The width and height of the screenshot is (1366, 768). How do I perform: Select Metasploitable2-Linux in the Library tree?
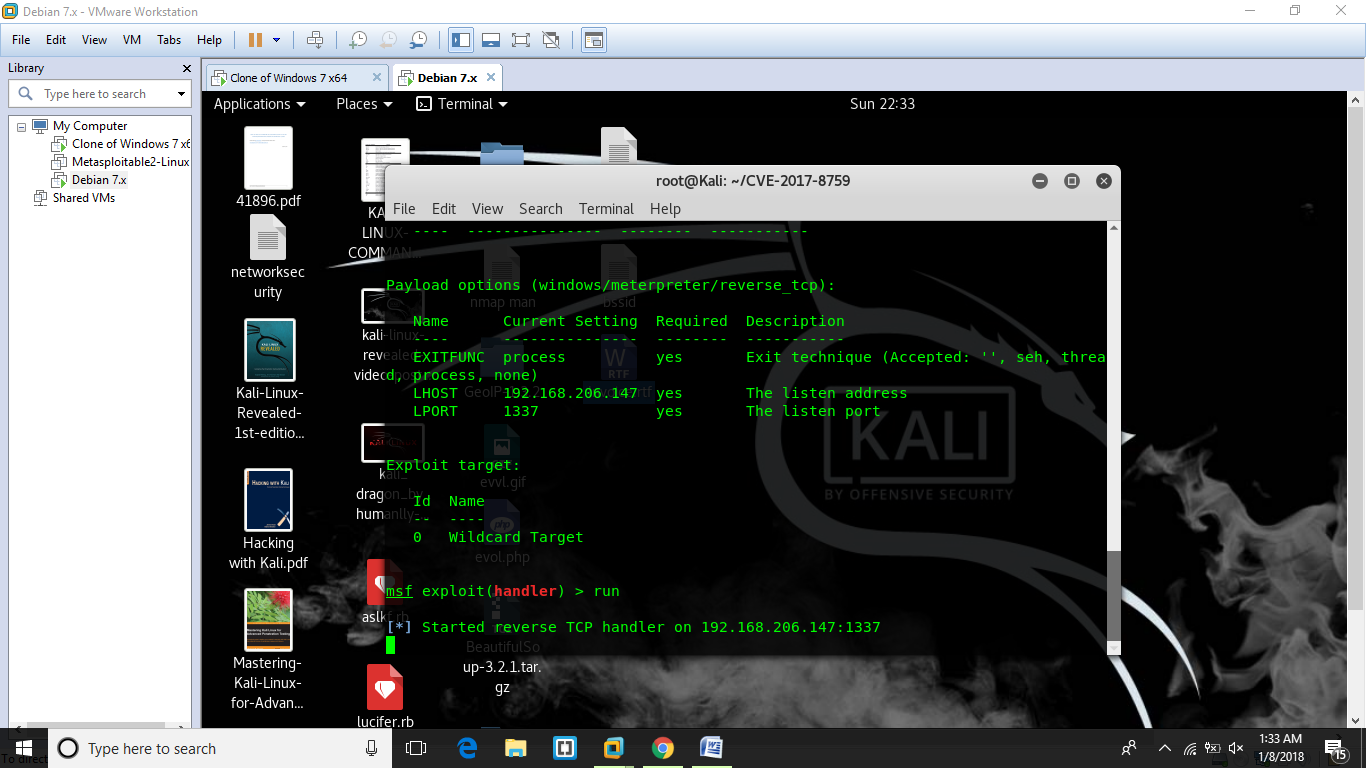[121, 162]
